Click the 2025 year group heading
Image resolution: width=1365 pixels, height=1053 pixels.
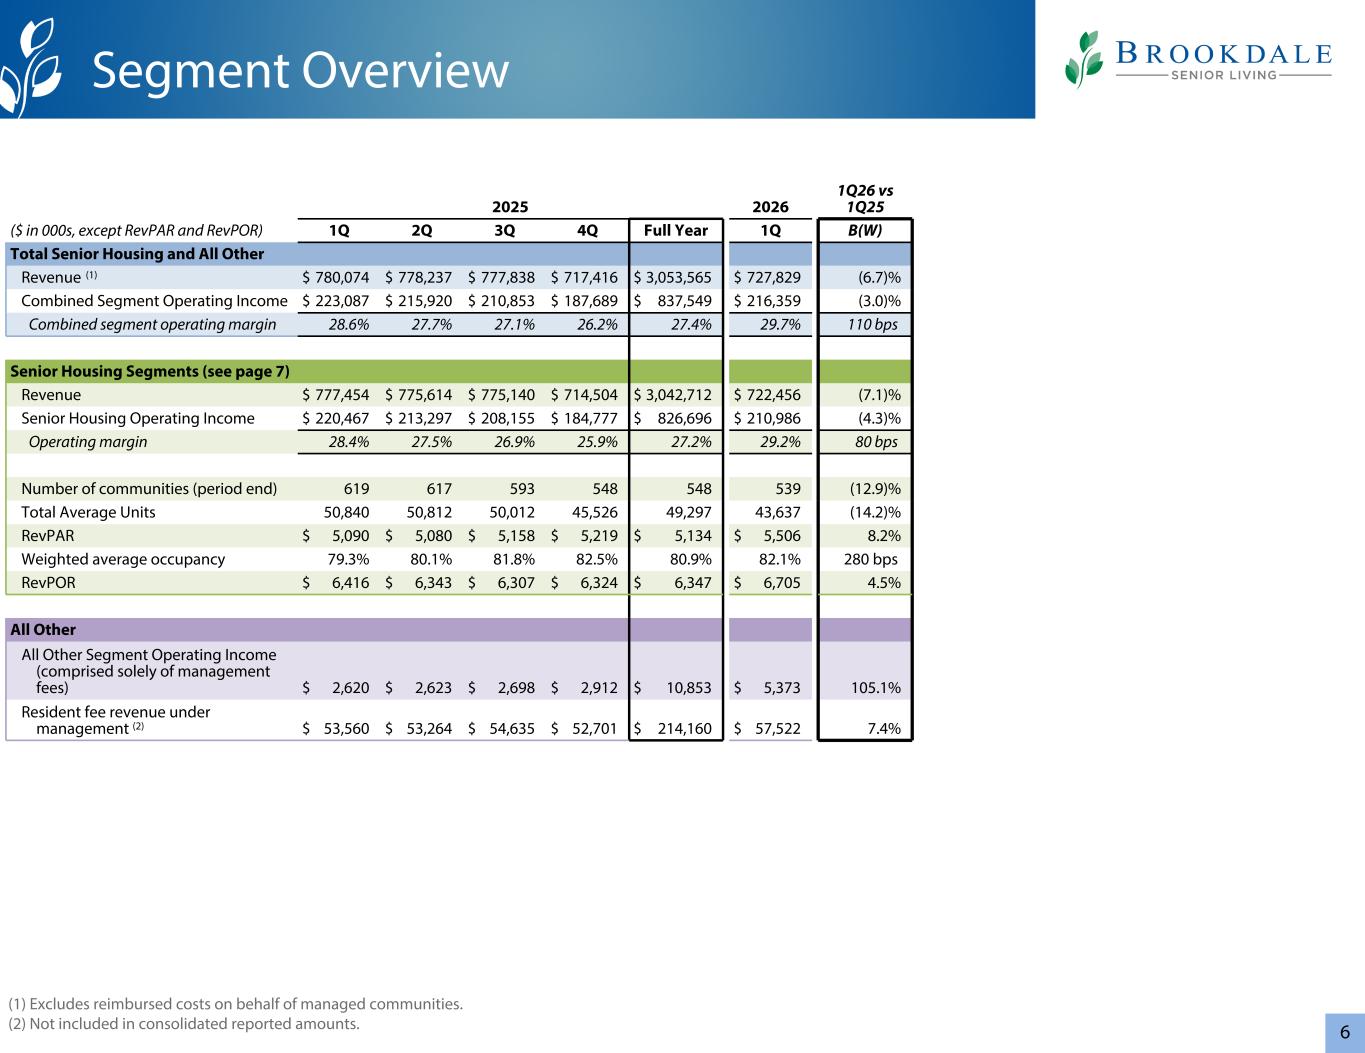(x=510, y=207)
